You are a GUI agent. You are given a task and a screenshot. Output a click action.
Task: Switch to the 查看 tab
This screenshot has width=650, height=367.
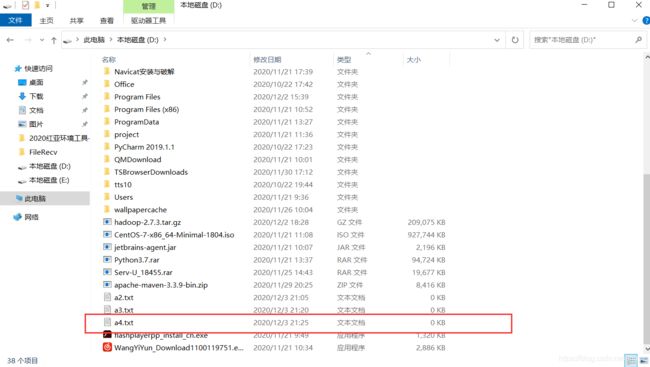107,20
